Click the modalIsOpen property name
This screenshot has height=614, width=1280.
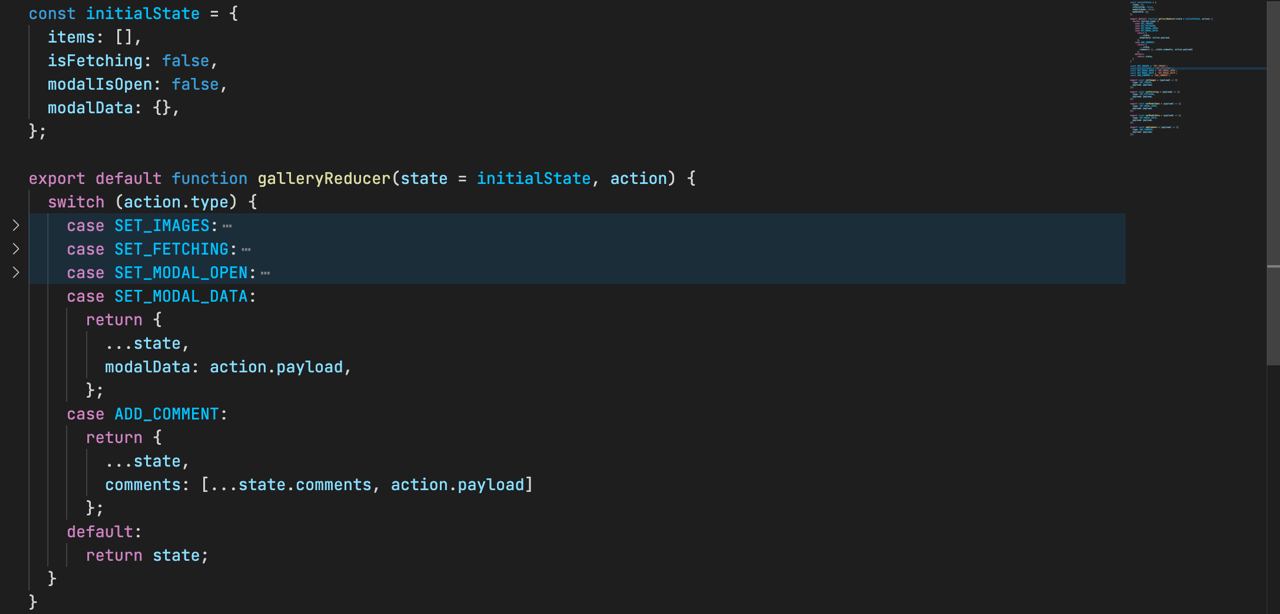tap(99, 85)
